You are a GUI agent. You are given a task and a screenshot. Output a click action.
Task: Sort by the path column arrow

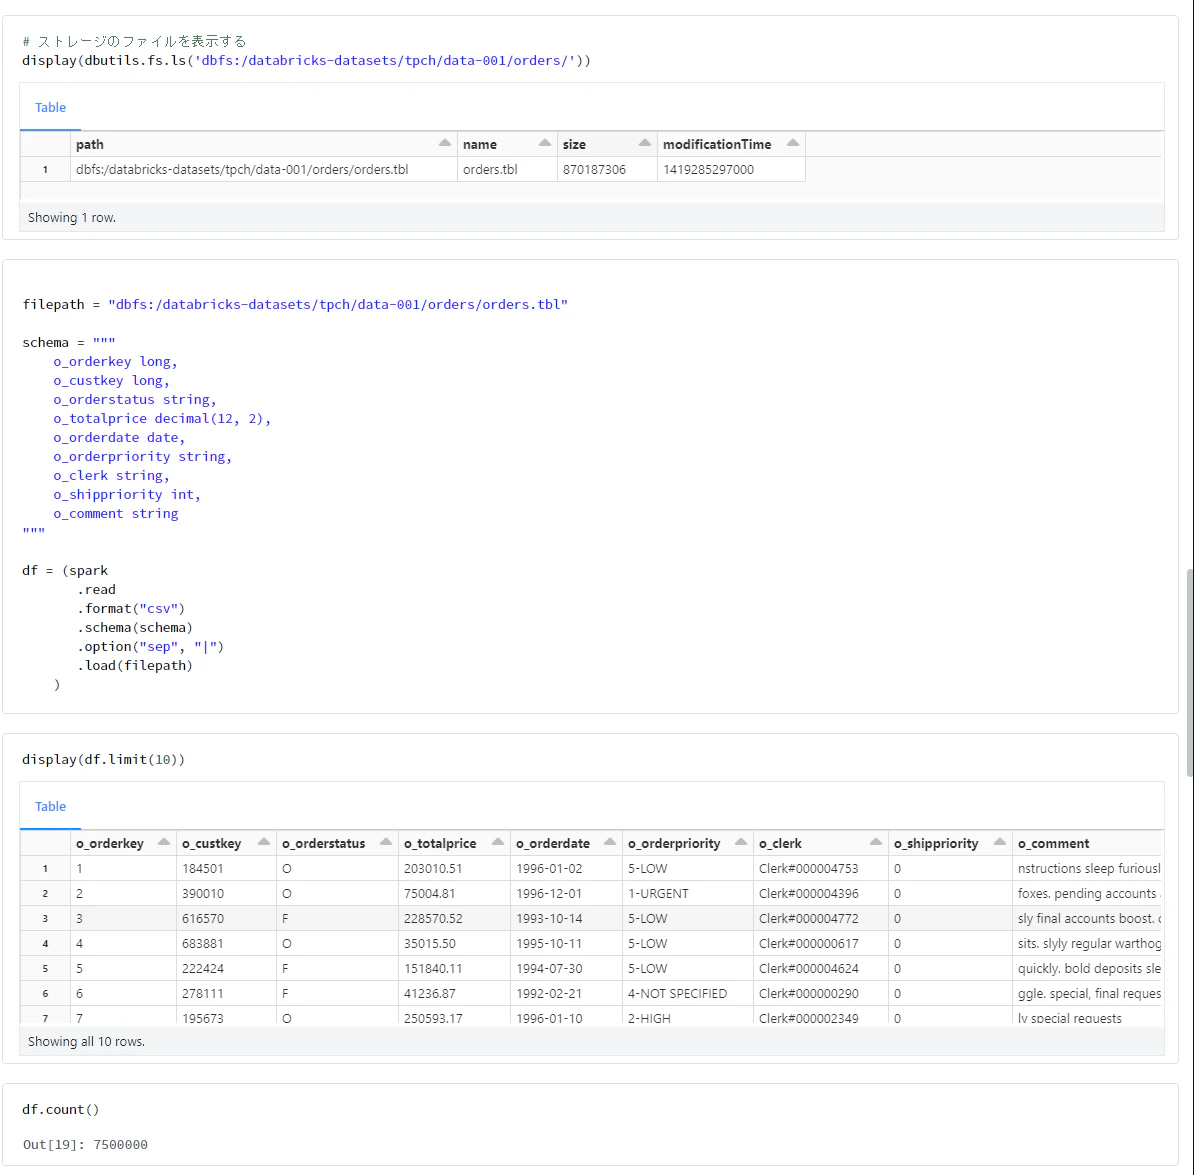click(445, 143)
